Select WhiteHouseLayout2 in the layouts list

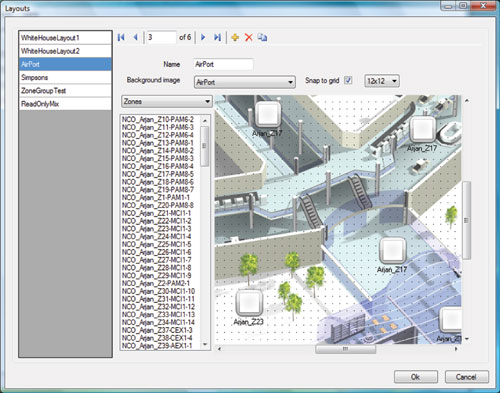[65, 51]
